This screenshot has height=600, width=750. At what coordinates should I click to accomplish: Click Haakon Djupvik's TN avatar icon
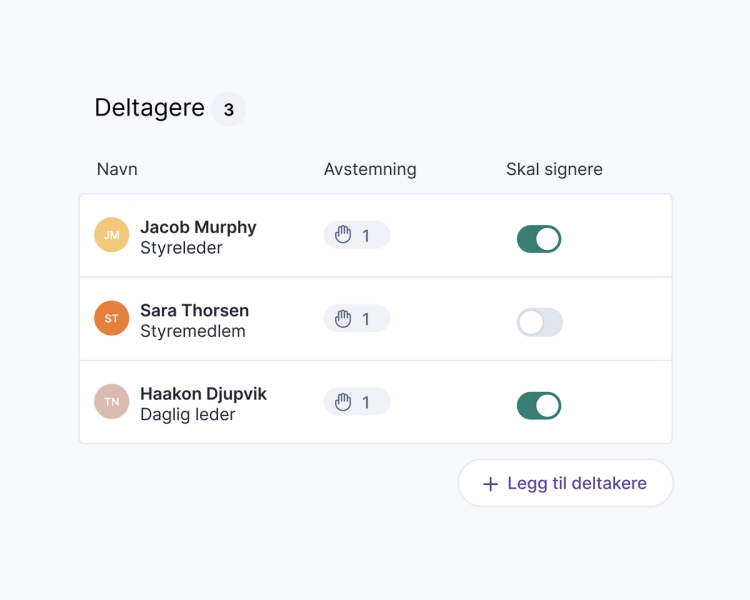click(112, 401)
